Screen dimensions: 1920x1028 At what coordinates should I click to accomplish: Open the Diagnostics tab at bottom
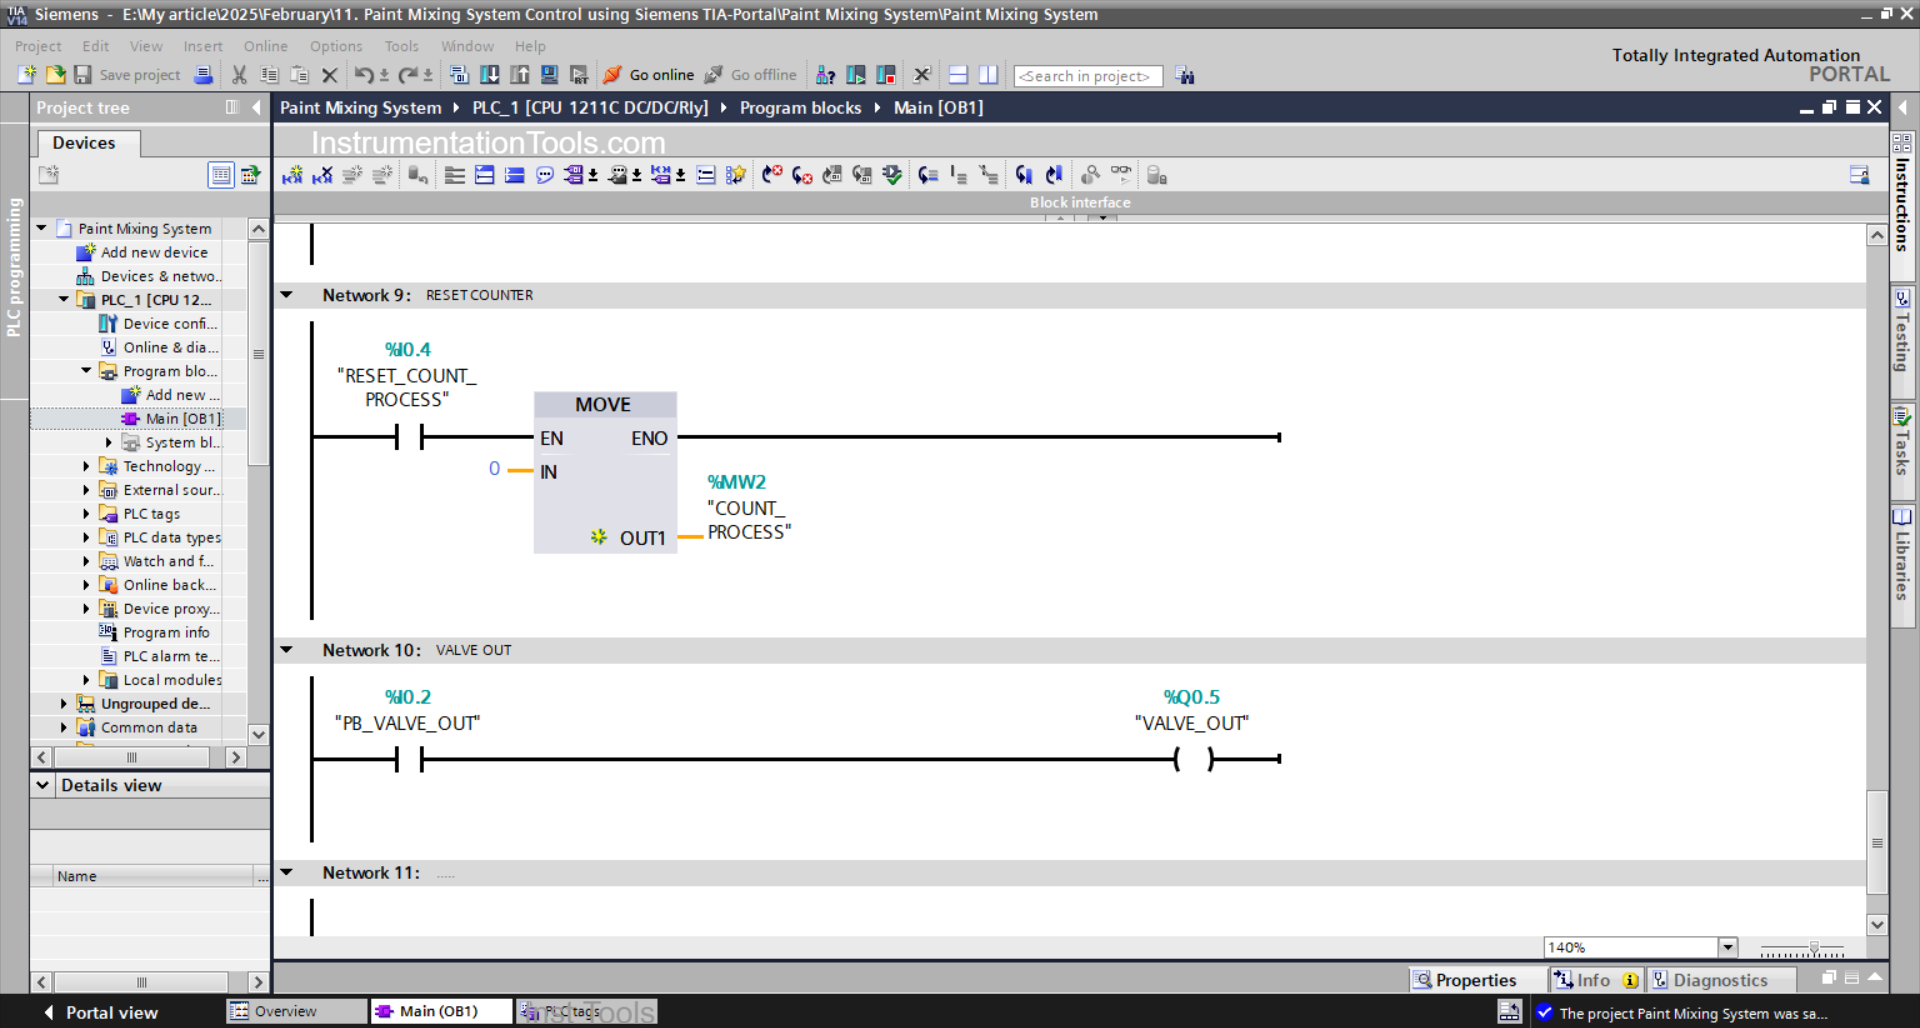point(1722,980)
